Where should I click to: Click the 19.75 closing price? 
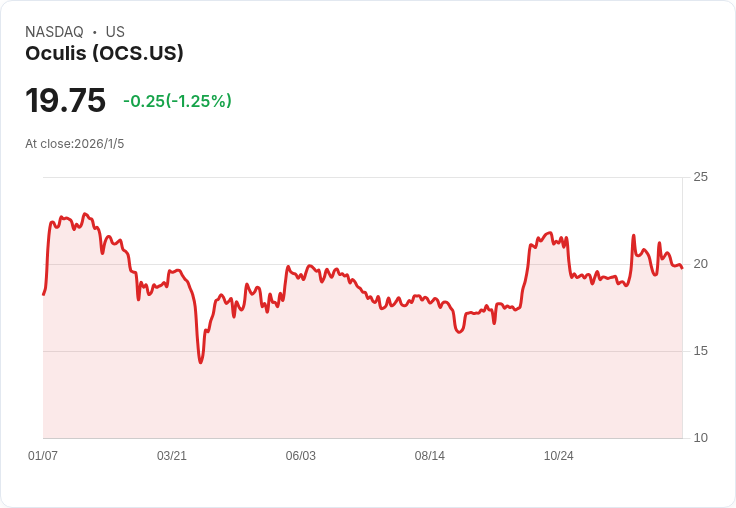pos(65,101)
